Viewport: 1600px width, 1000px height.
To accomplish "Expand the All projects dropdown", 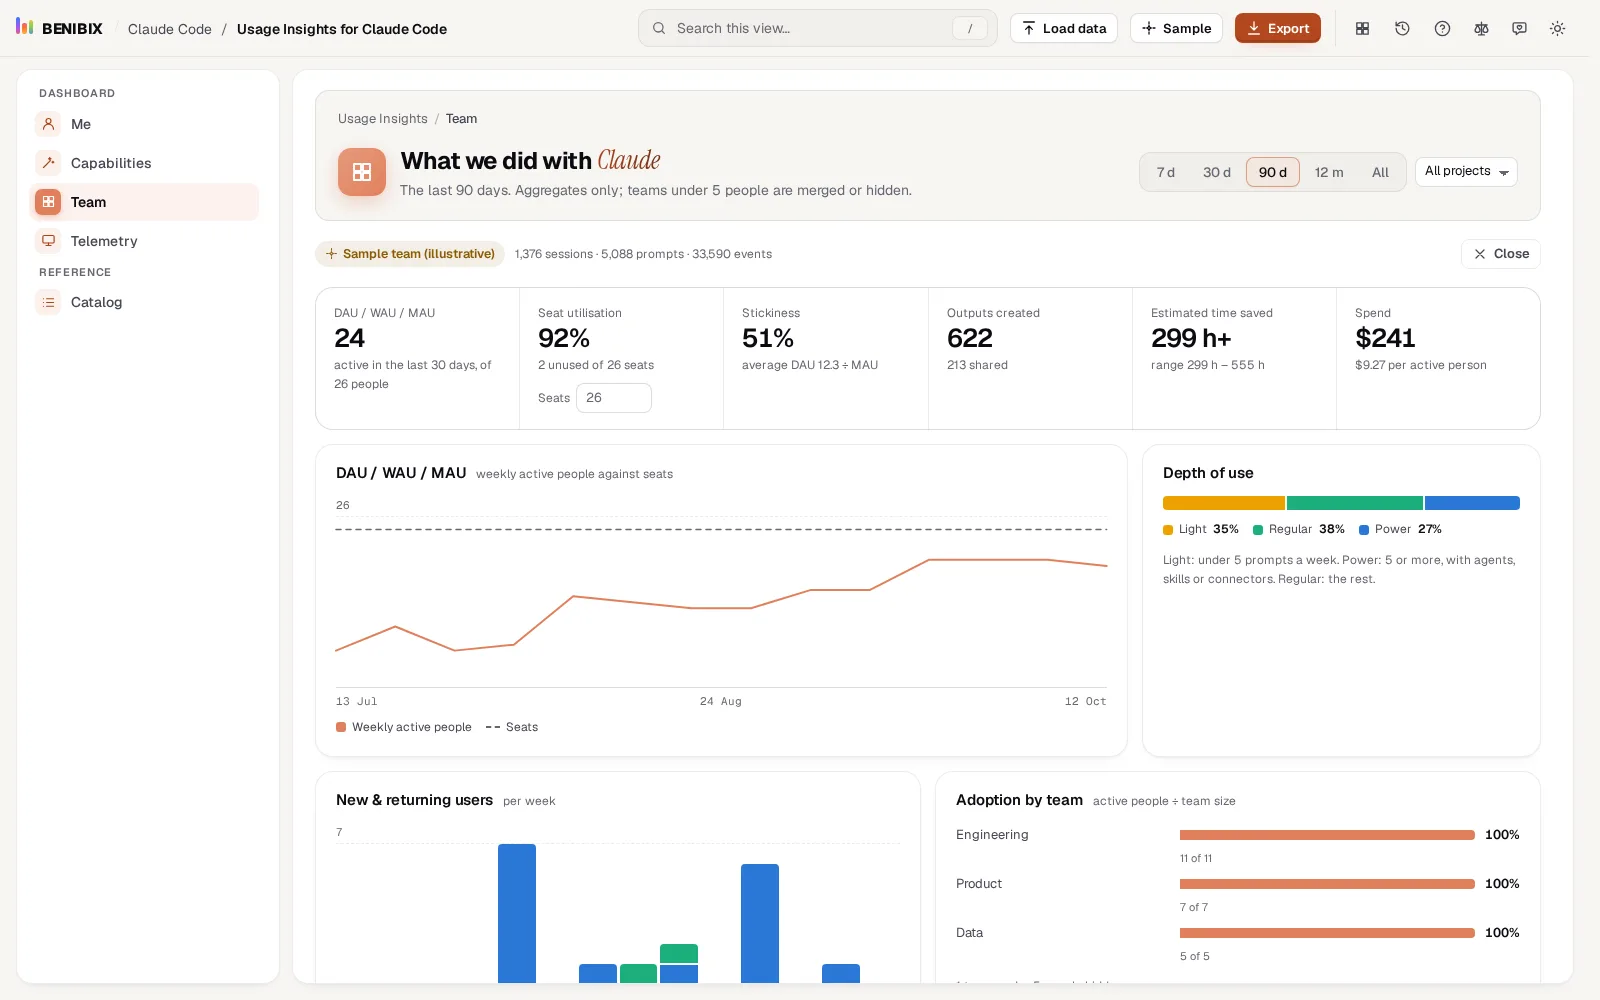I will coord(1466,172).
